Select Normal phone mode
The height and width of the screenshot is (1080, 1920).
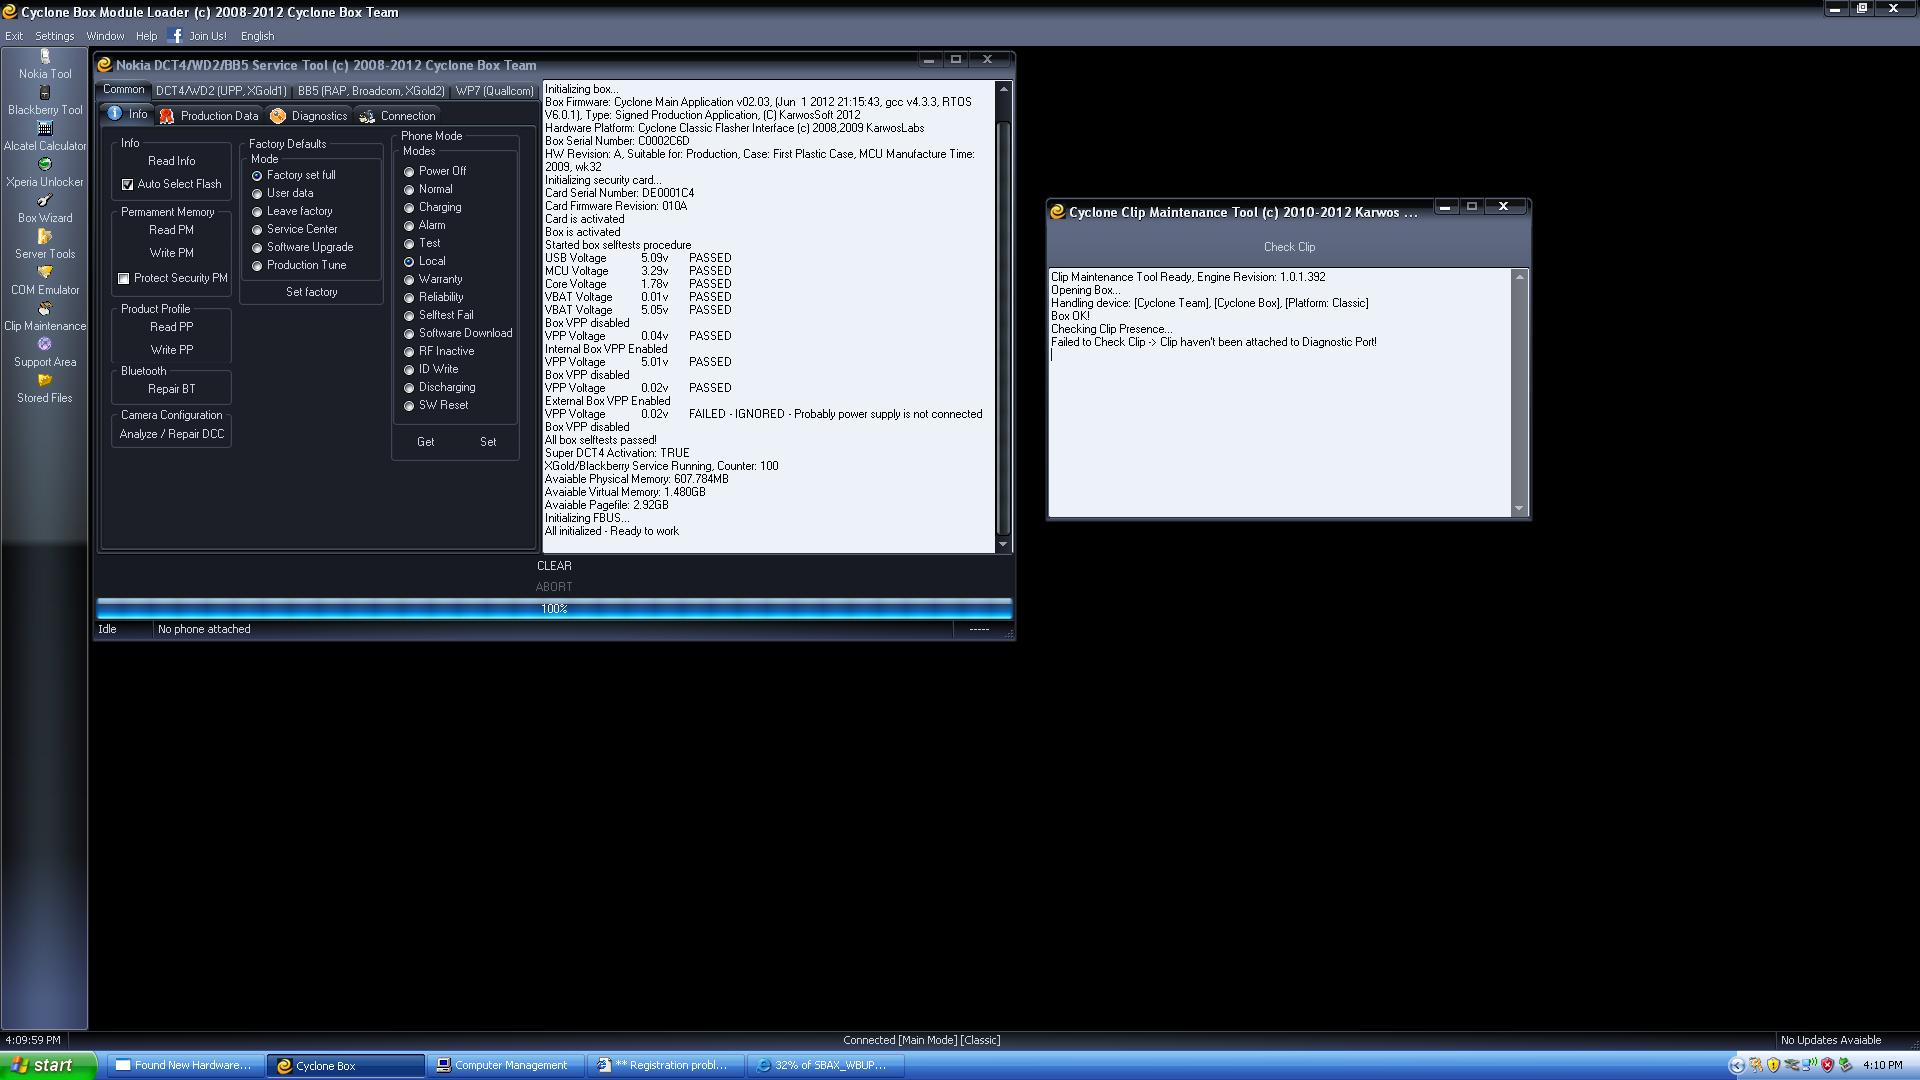[409, 190]
